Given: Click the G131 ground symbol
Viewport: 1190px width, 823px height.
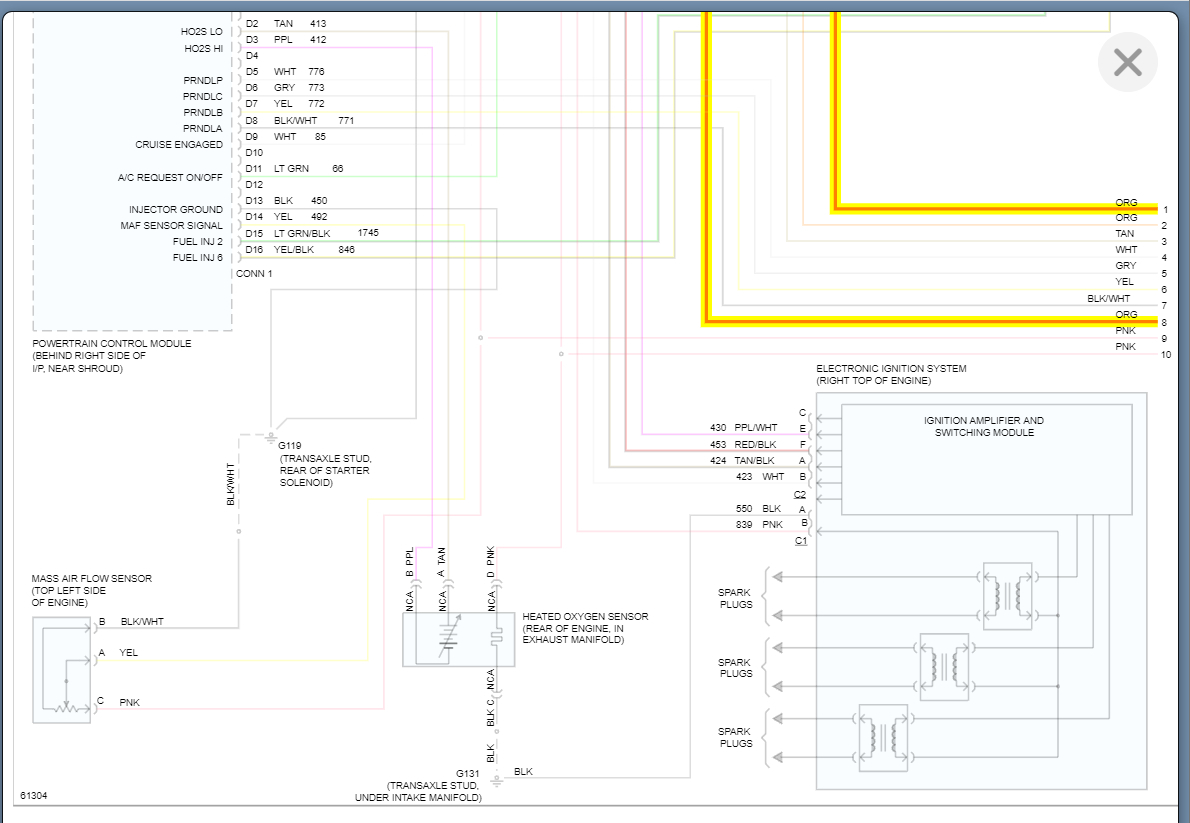Looking at the screenshot, I should point(496,779).
